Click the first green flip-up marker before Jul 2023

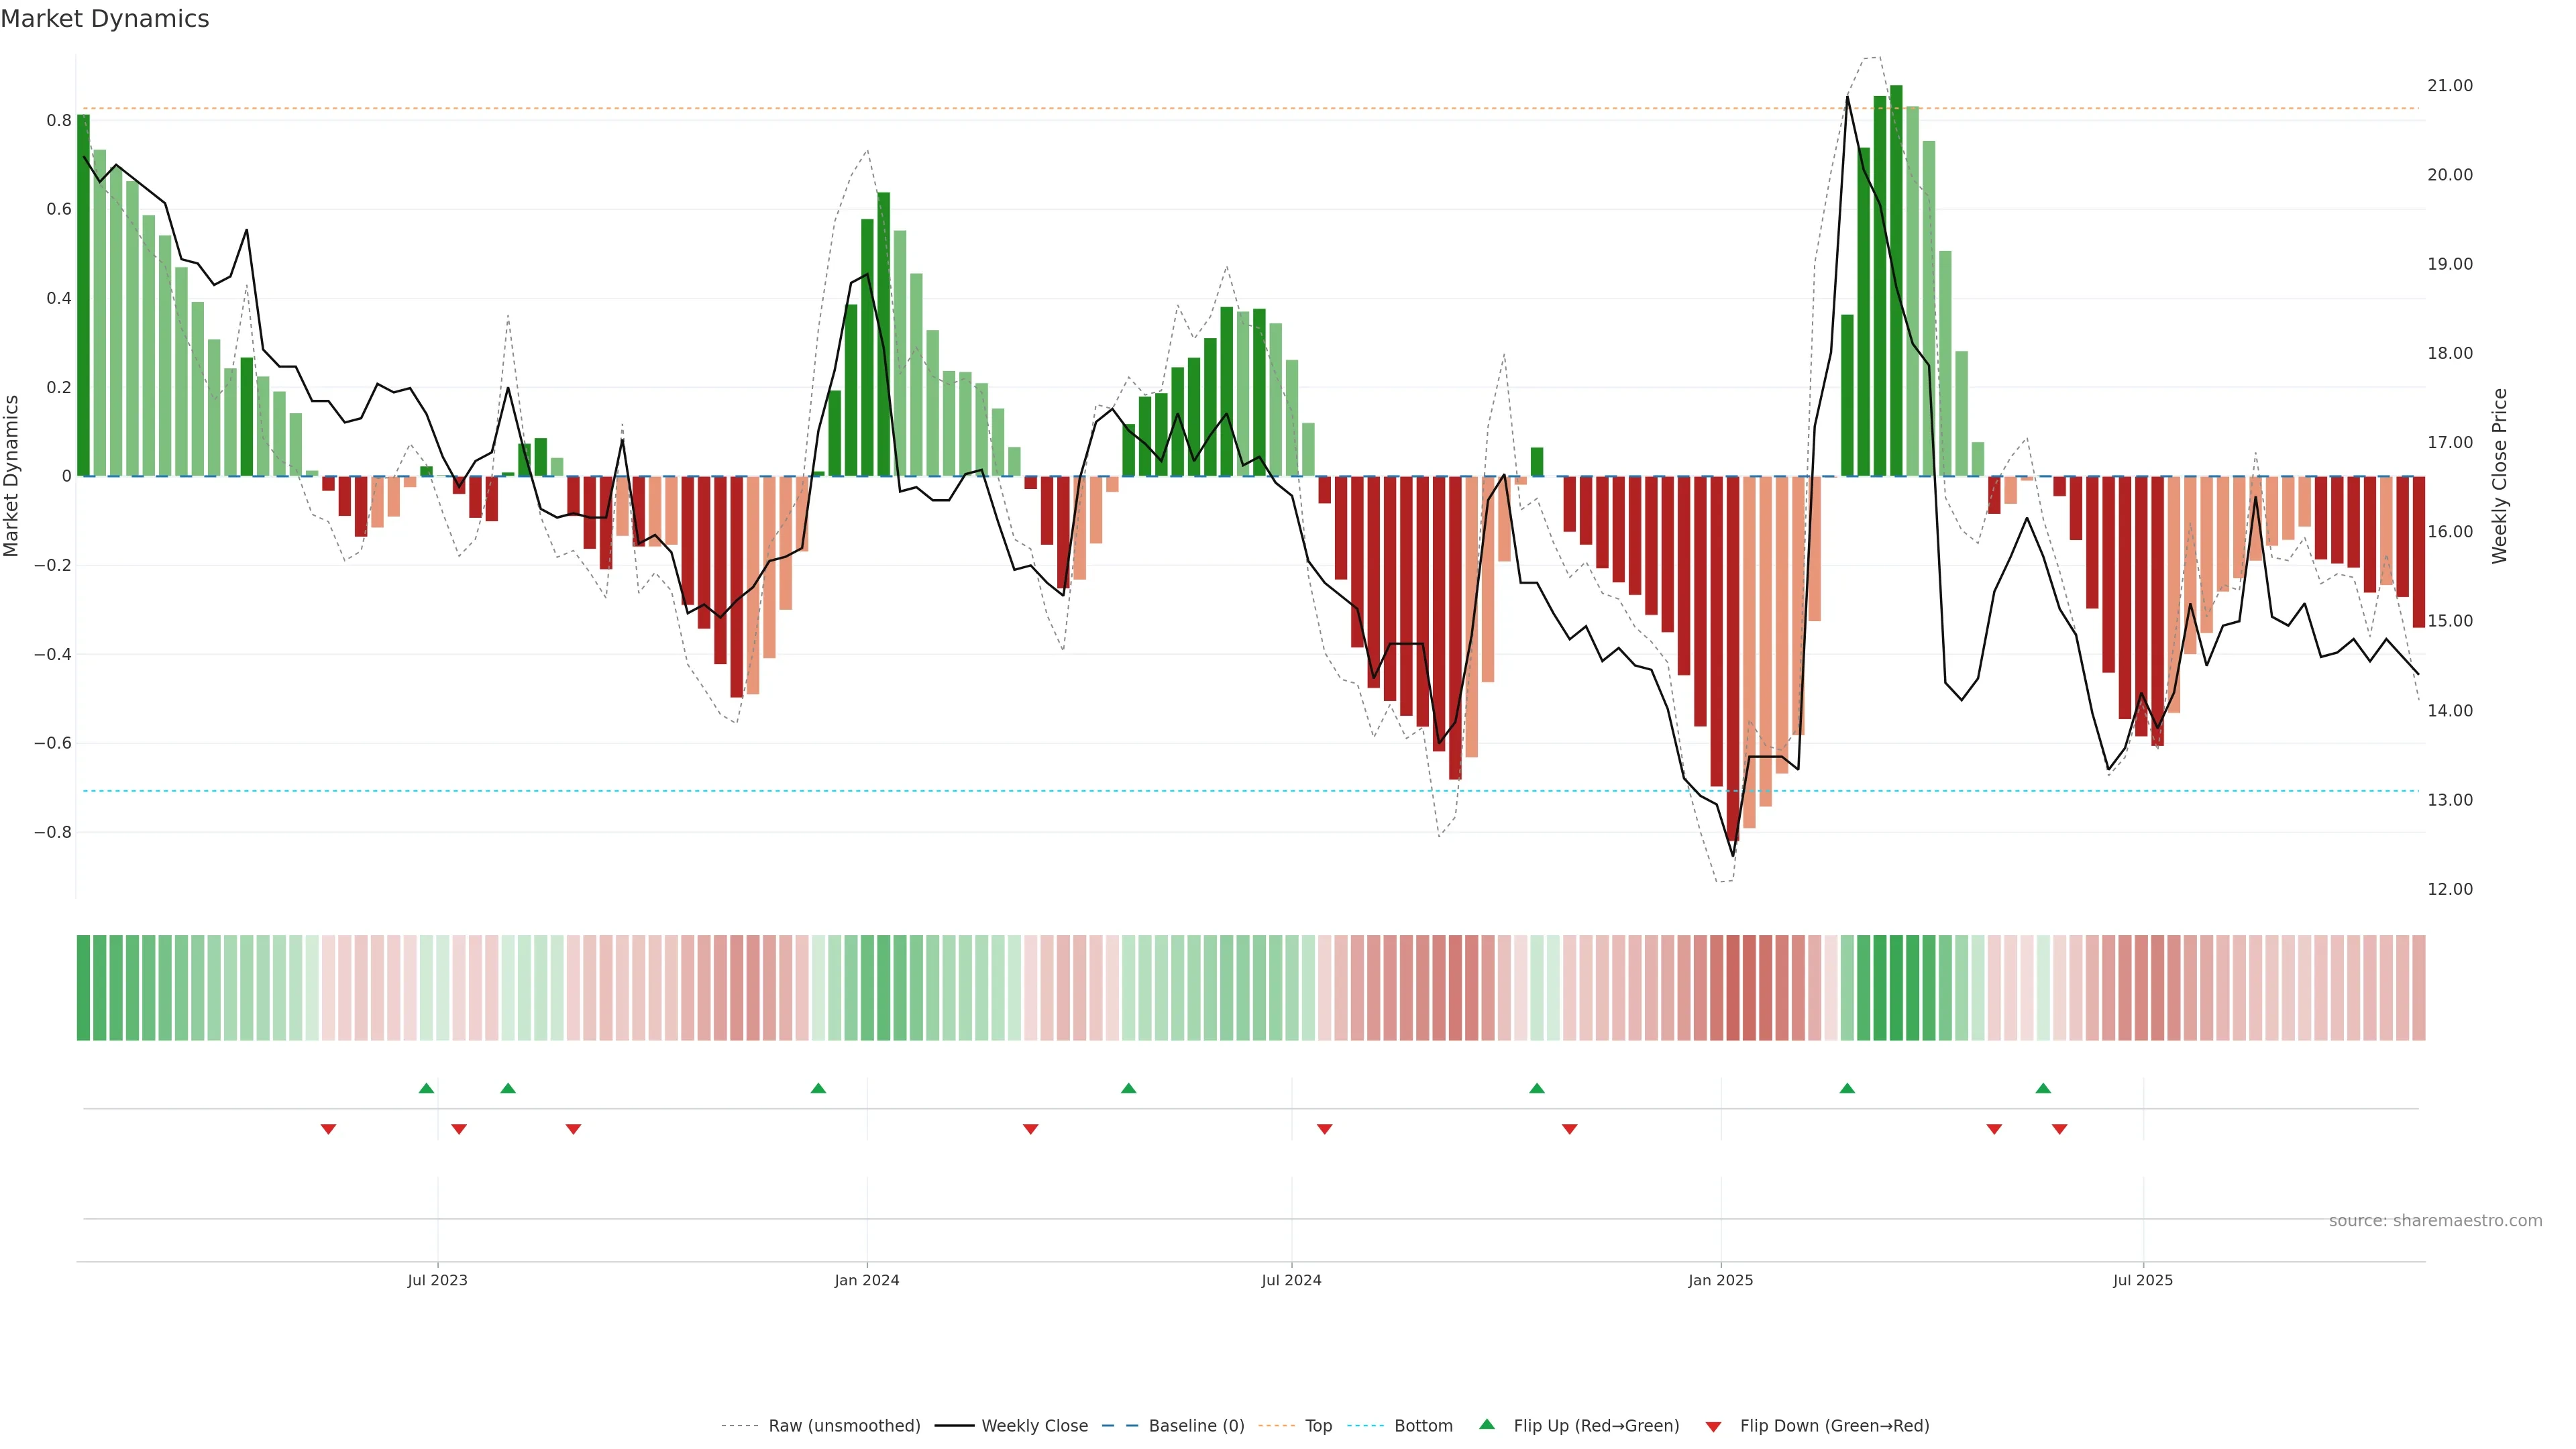tap(426, 1088)
